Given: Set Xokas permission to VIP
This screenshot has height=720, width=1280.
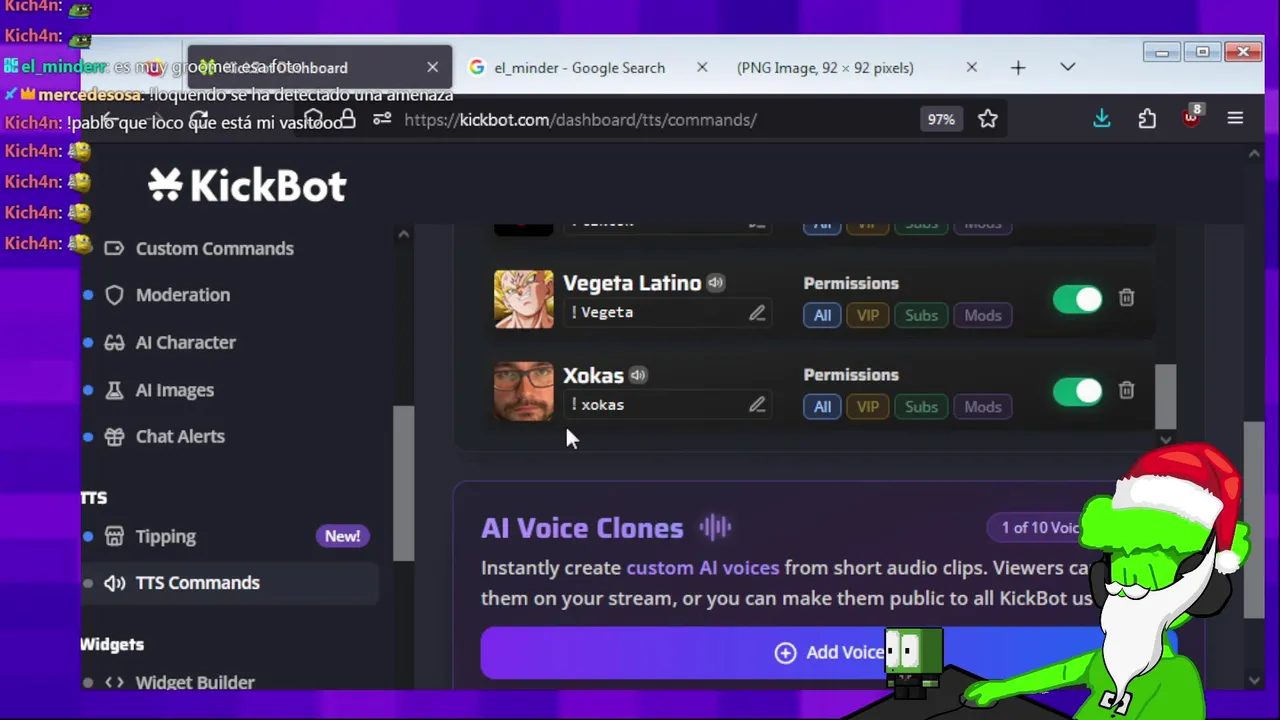Looking at the screenshot, I should (x=868, y=407).
